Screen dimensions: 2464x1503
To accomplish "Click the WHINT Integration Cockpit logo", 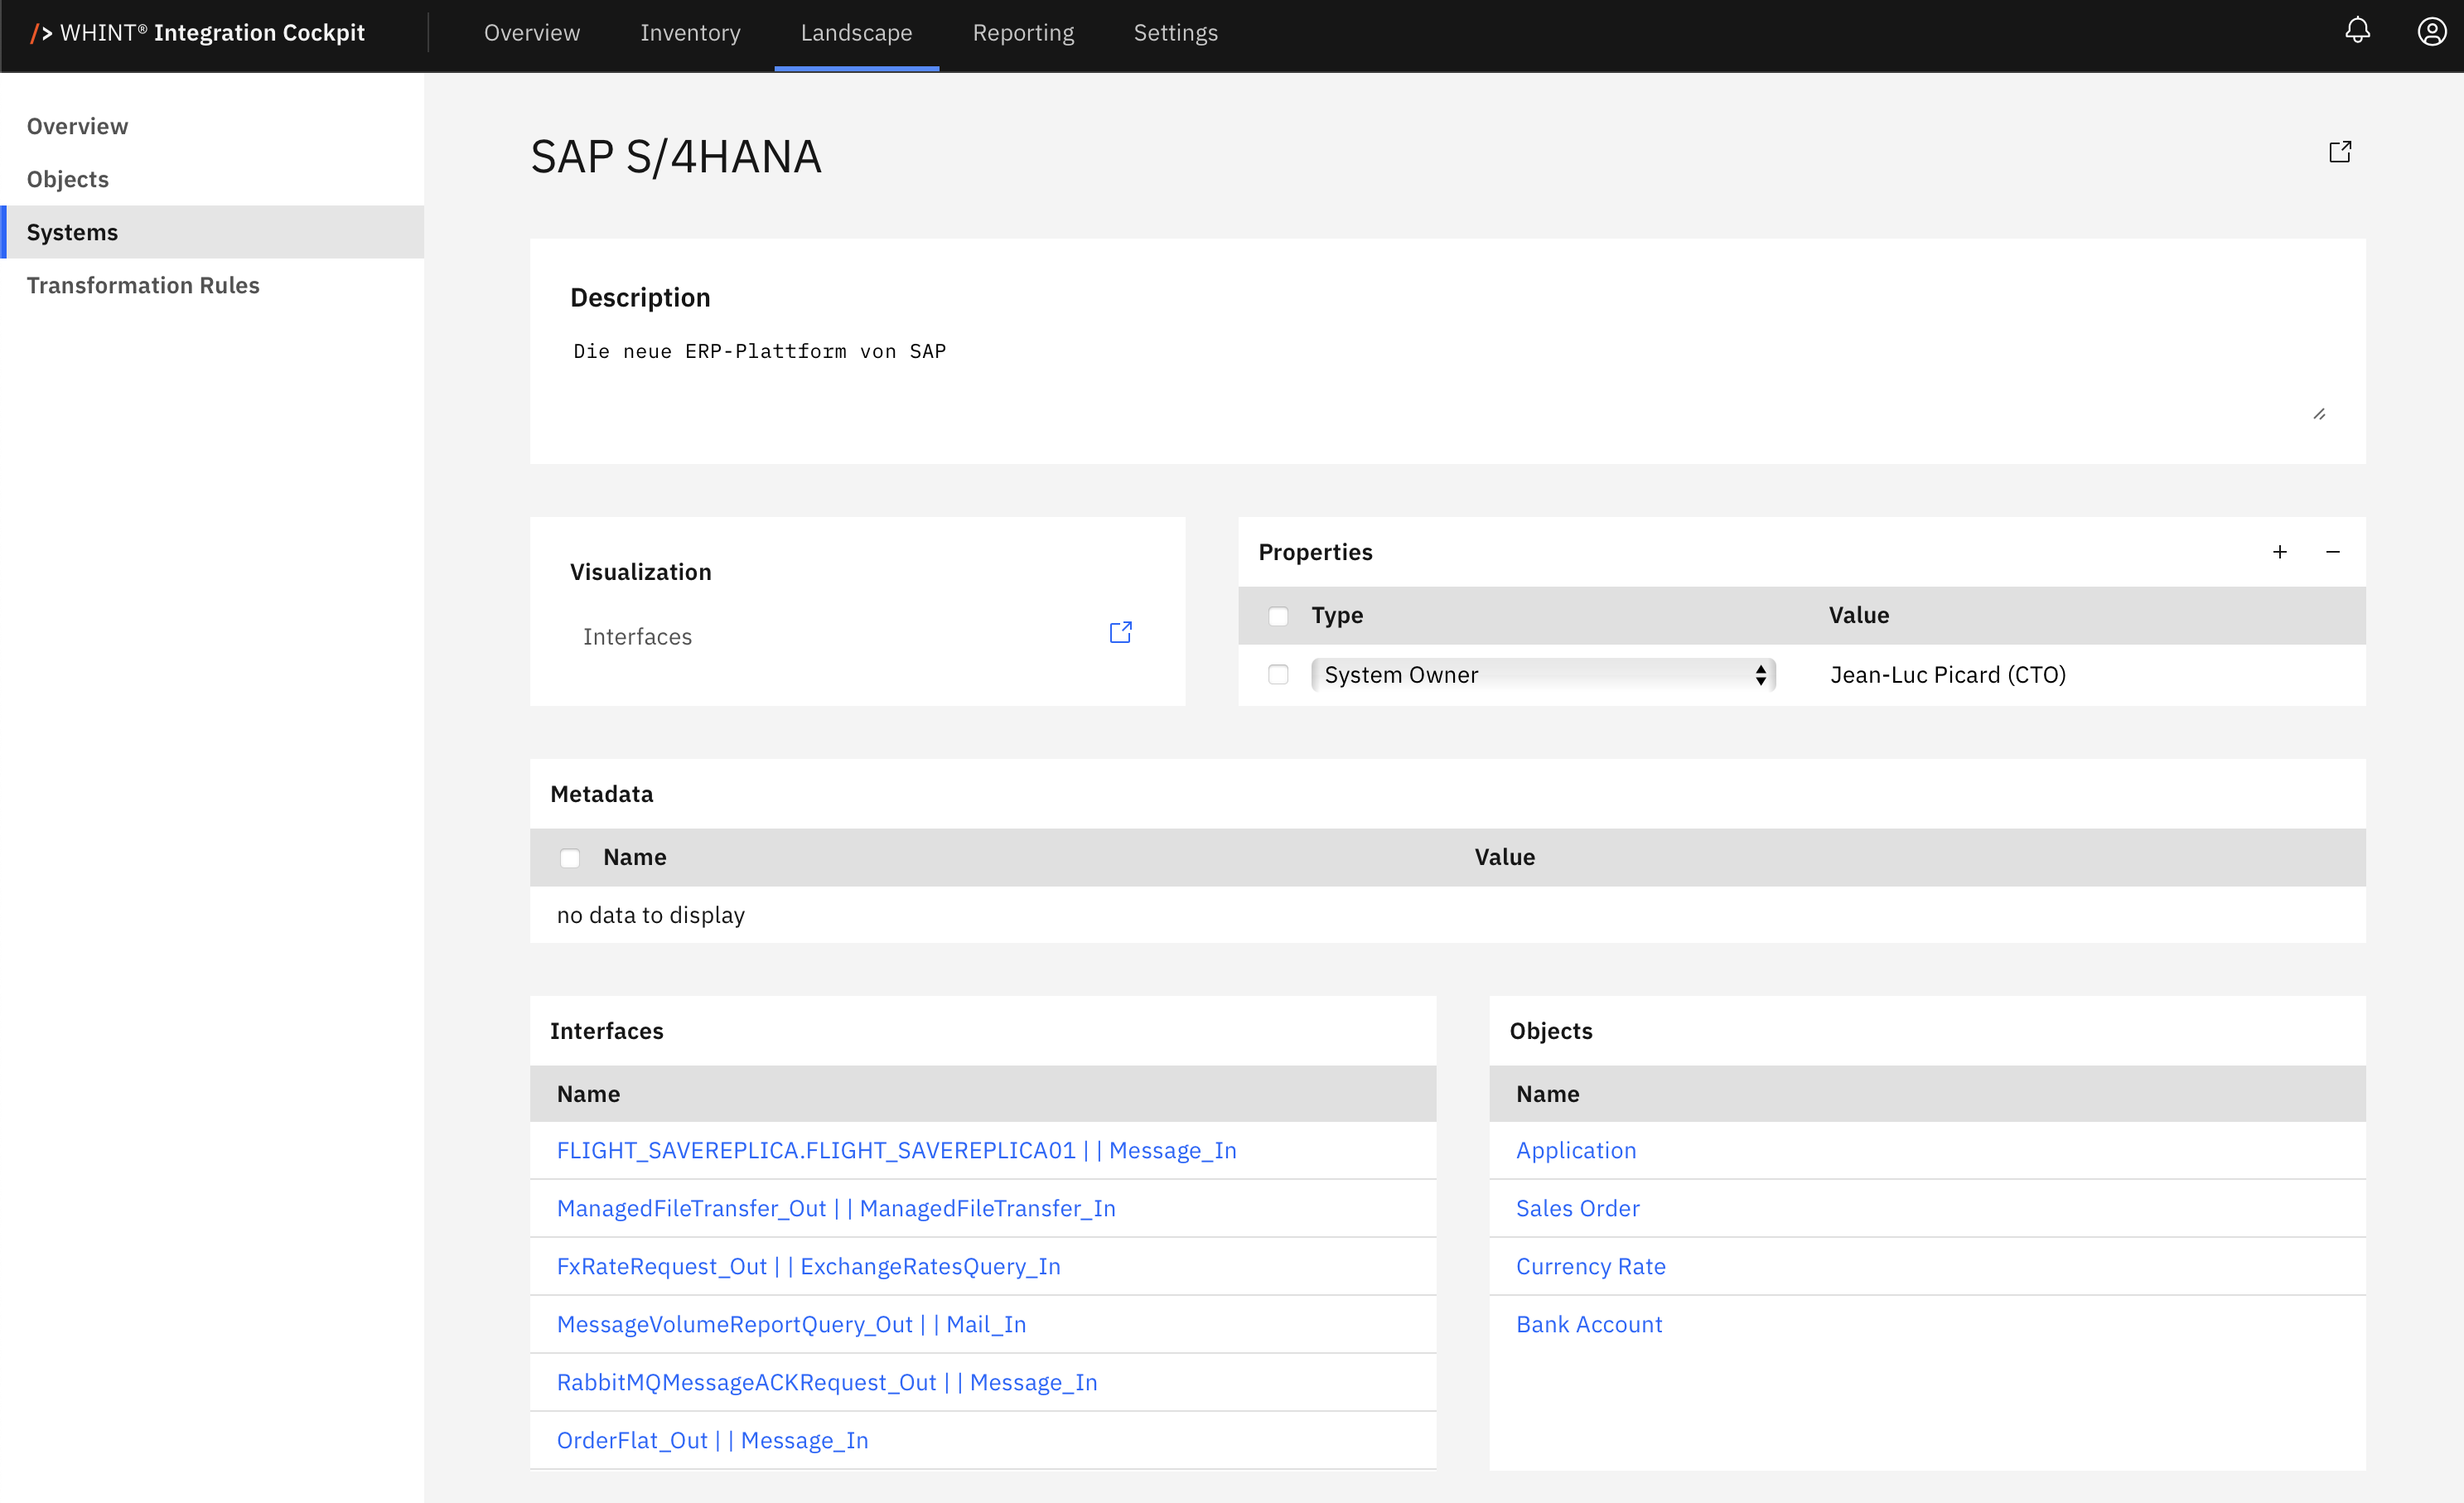I will tap(197, 33).
